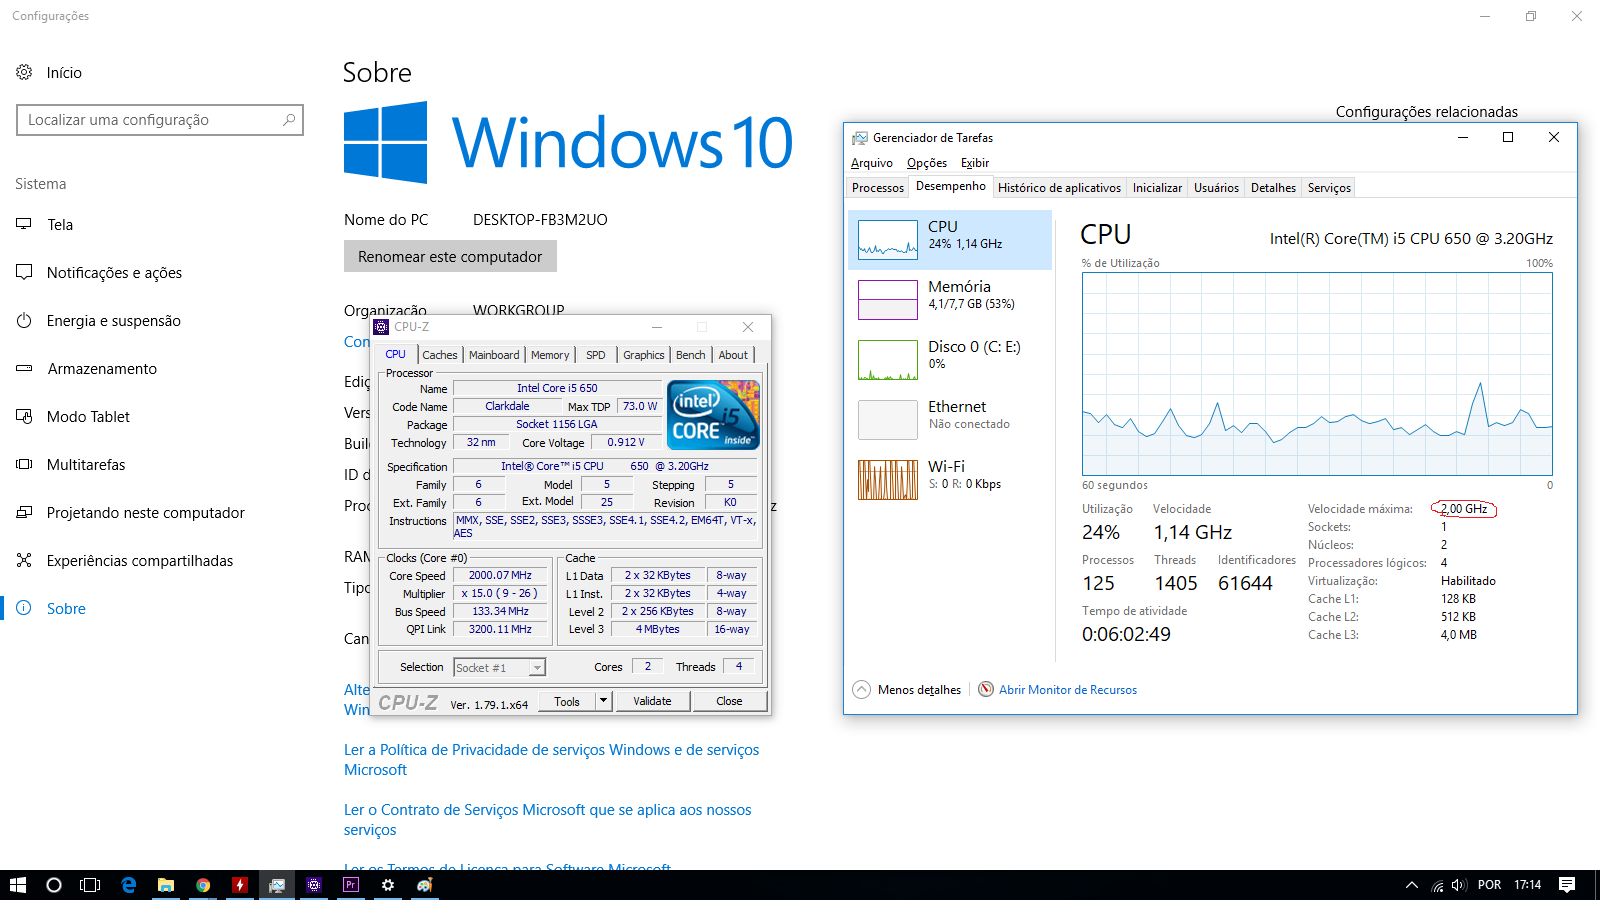Open the Windows Start menu
The width and height of the screenshot is (1600, 900).
tap(18, 885)
